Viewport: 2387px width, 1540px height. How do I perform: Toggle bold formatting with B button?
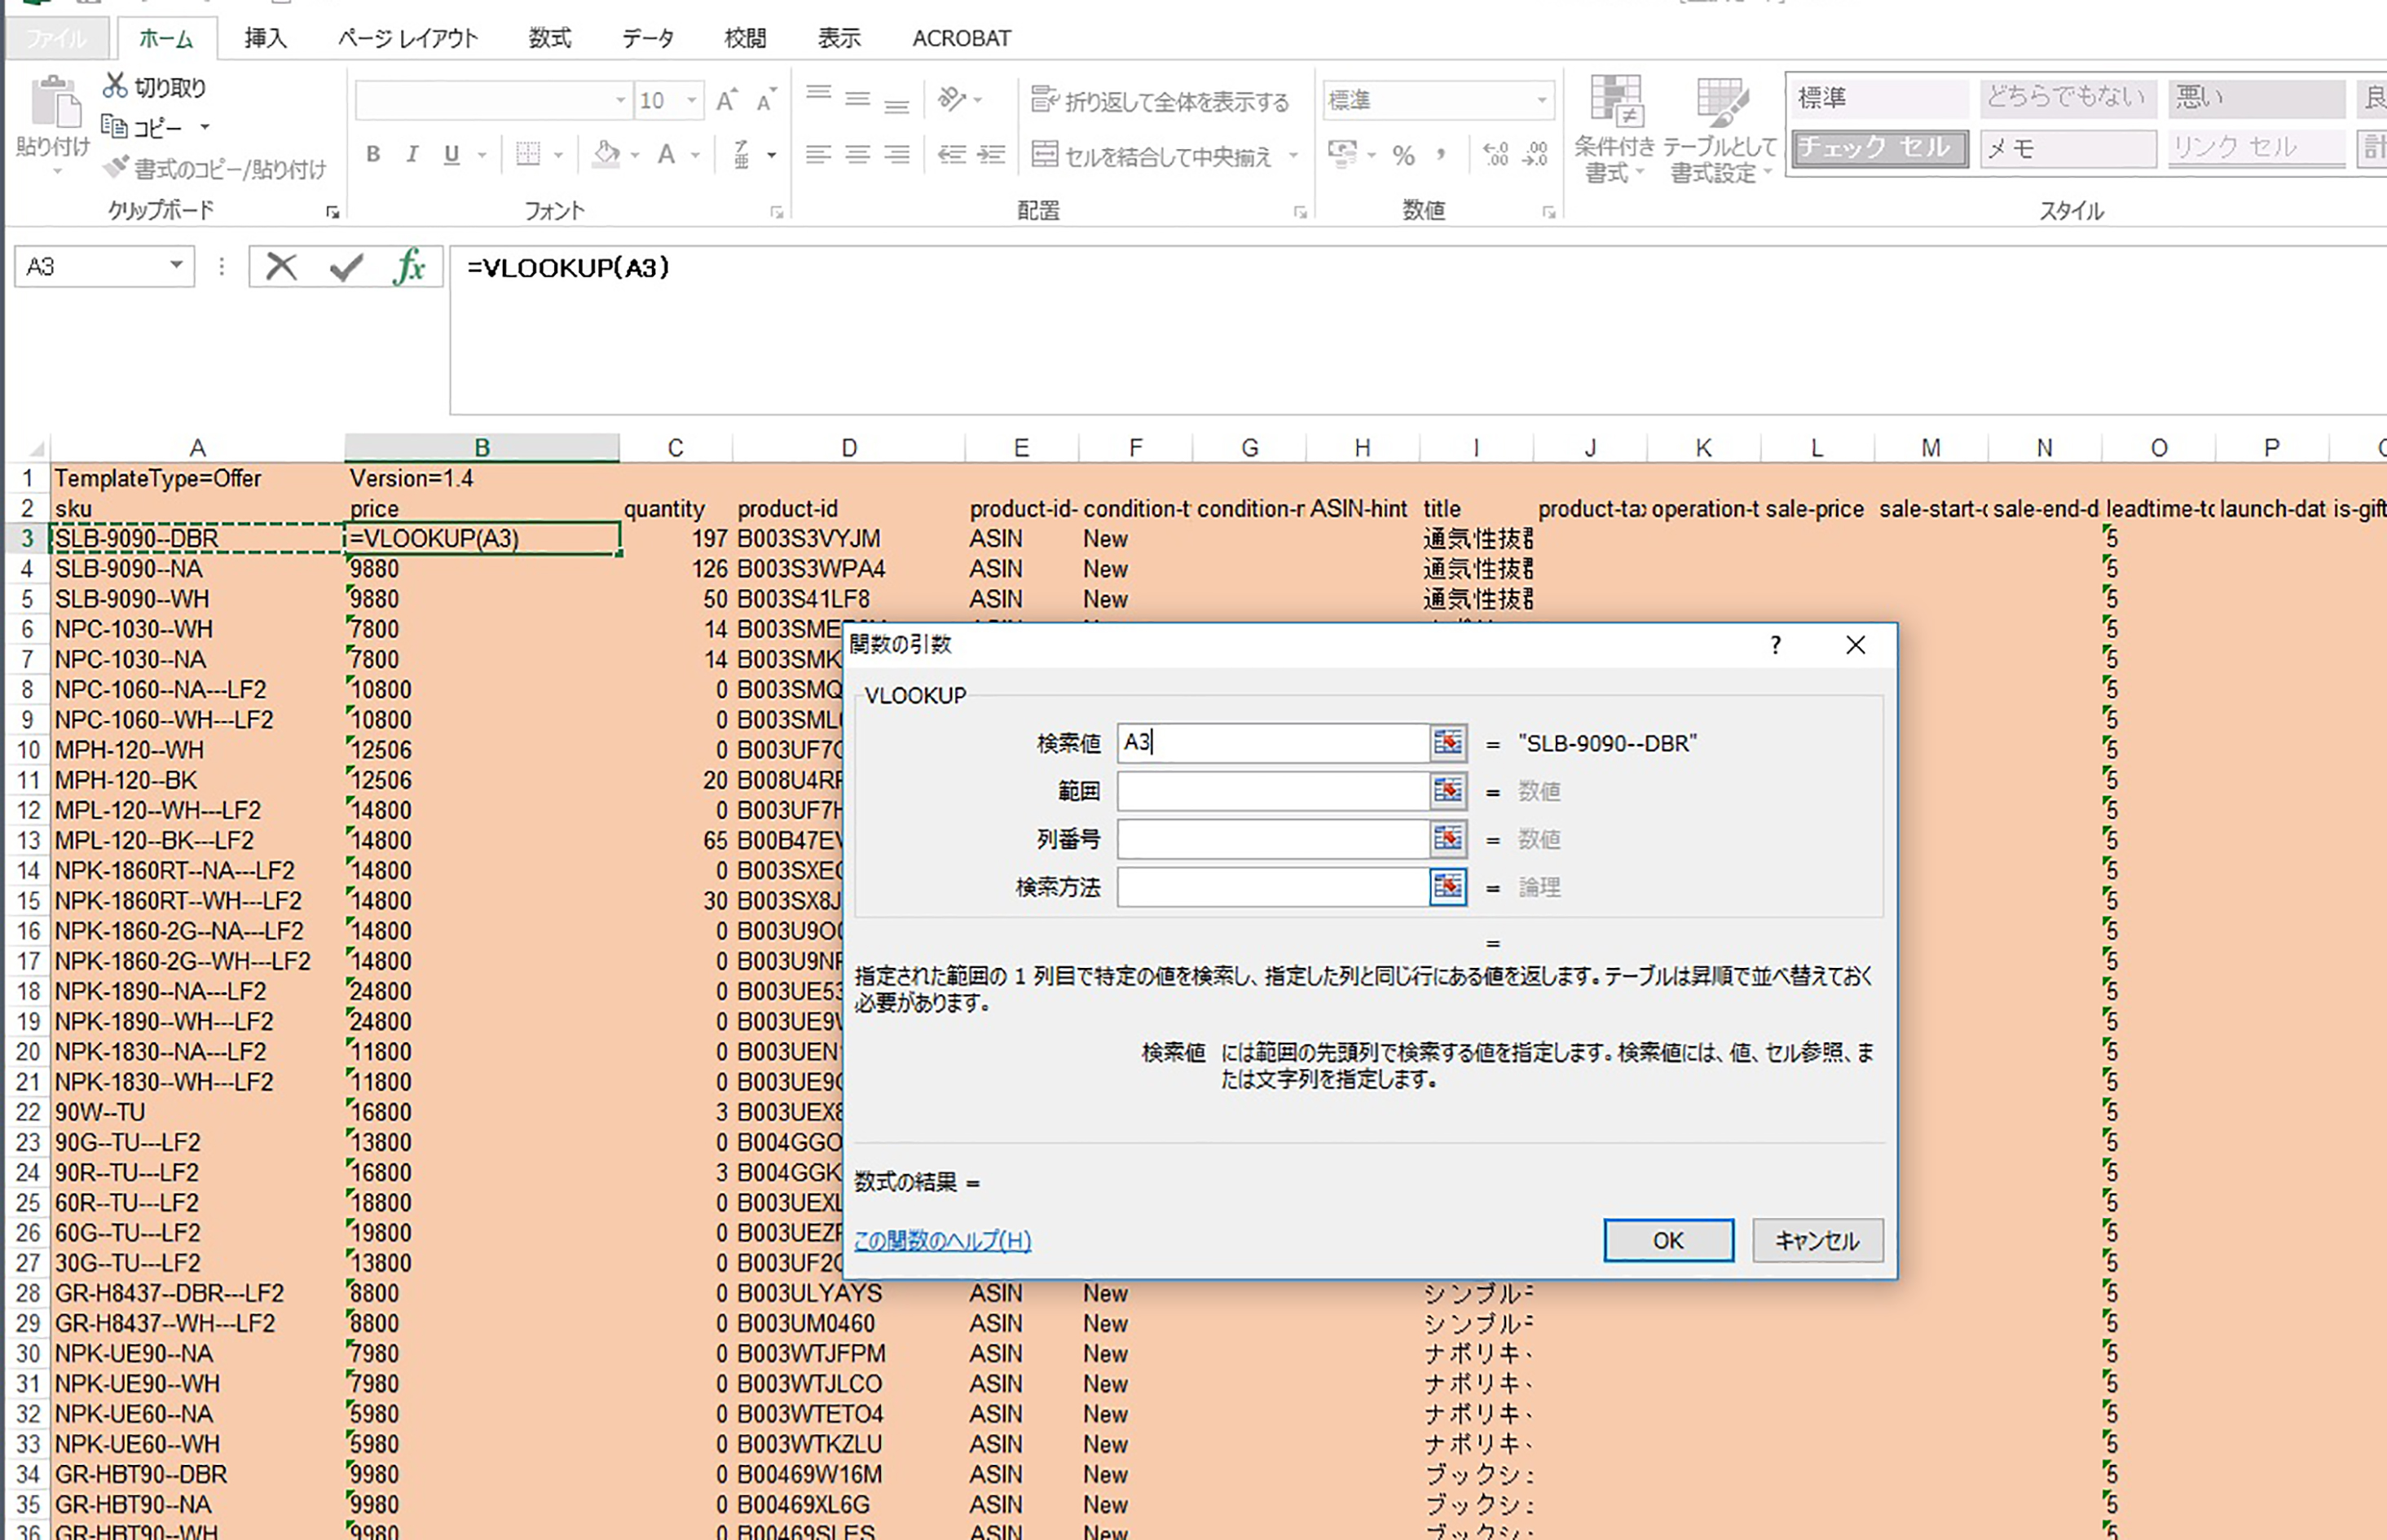(x=373, y=154)
